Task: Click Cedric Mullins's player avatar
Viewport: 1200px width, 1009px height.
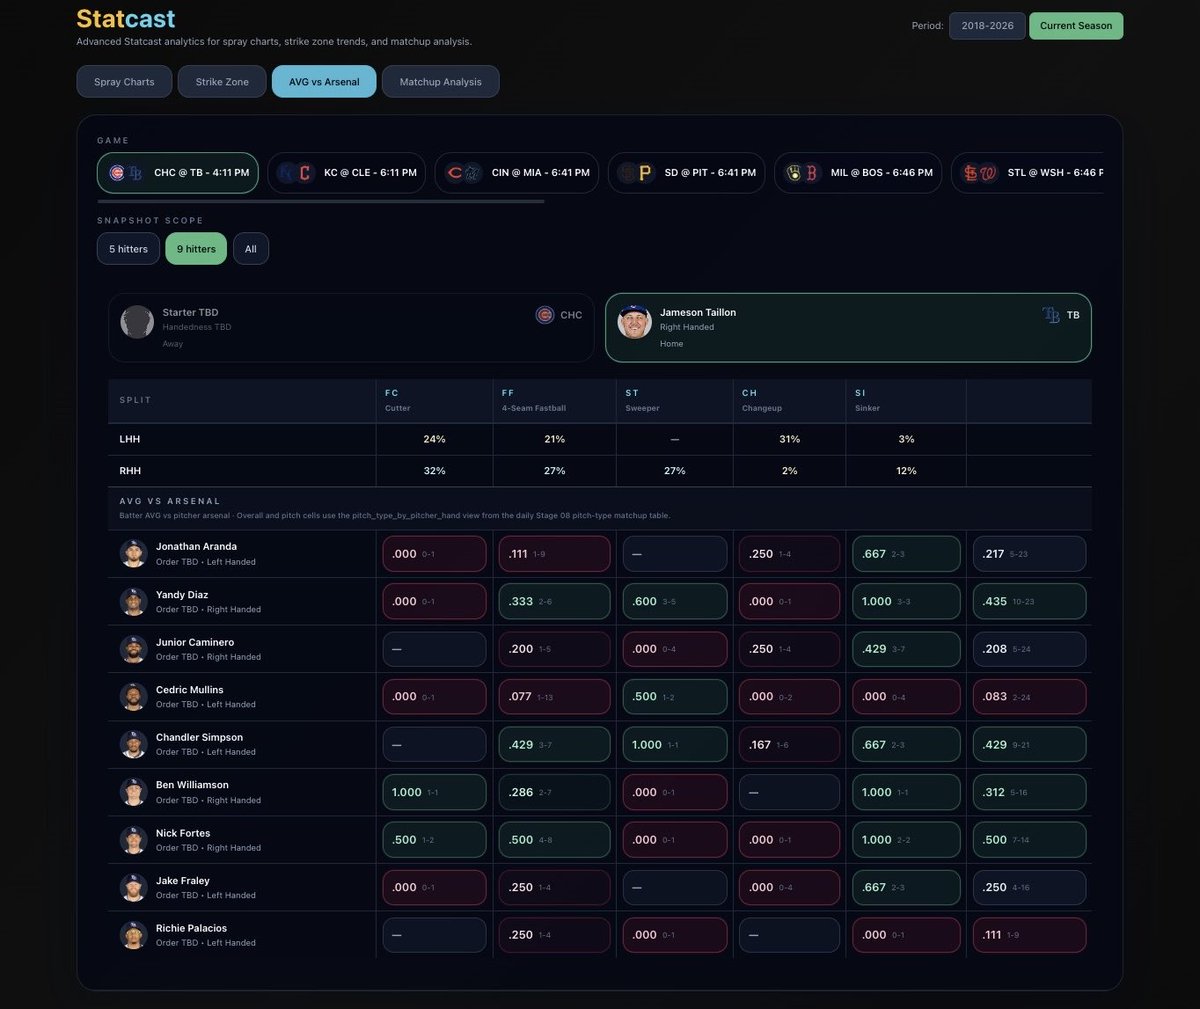Action: point(134,696)
